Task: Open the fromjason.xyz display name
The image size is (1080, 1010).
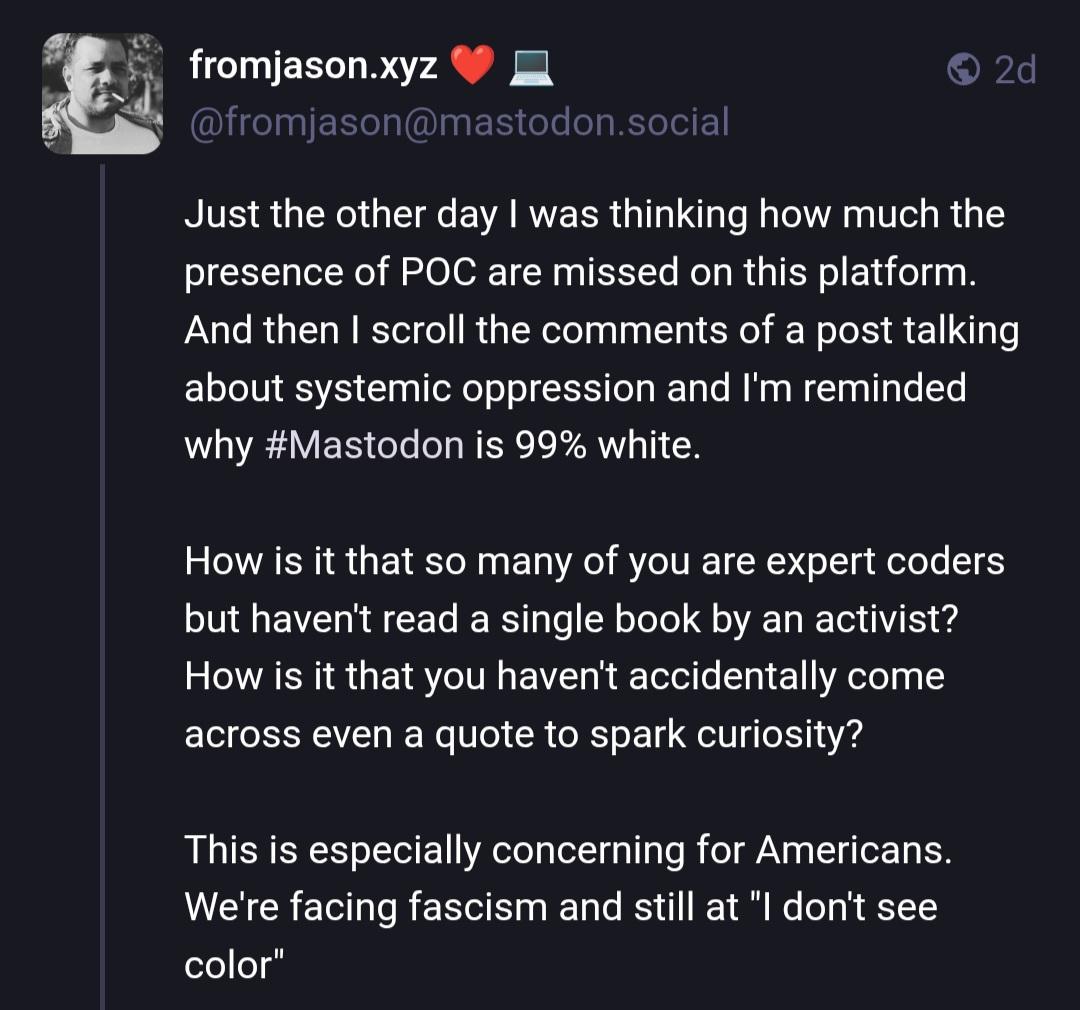Action: pyautogui.click(x=313, y=67)
